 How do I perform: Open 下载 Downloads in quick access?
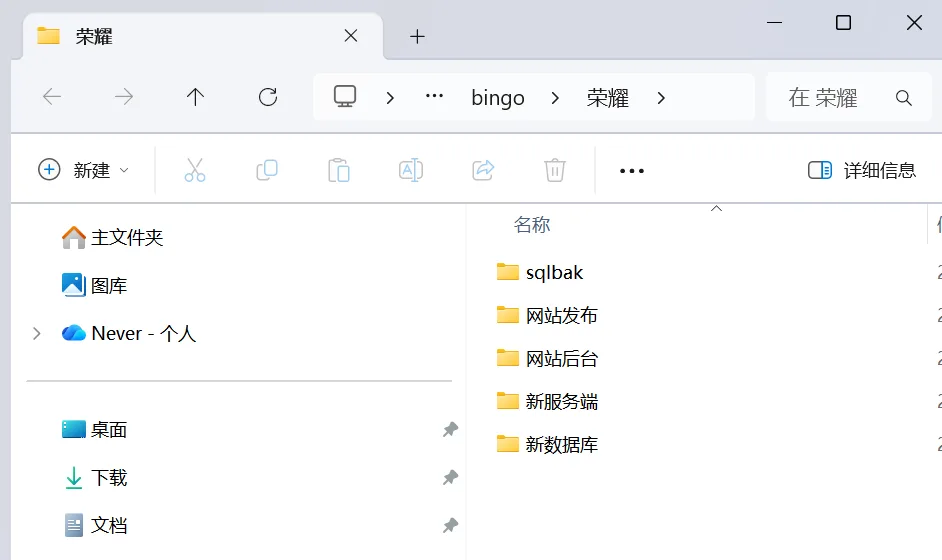96,478
